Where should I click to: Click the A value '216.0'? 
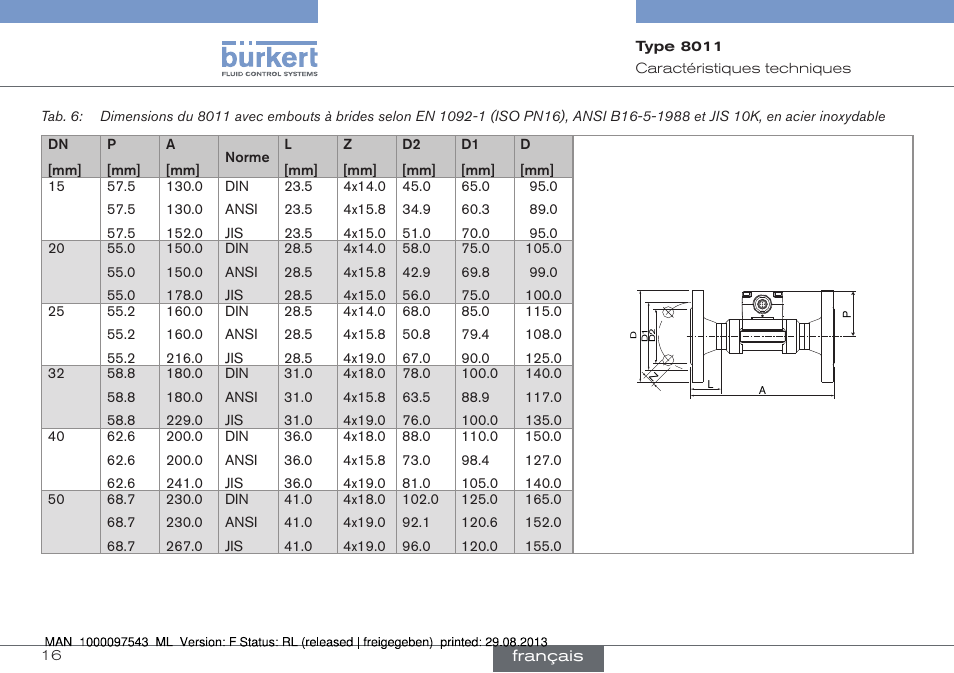(184, 358)
